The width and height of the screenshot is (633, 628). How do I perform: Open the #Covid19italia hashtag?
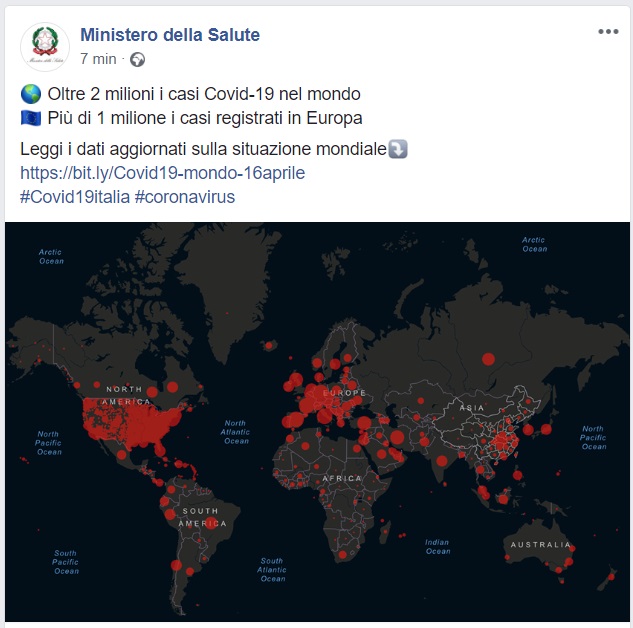coord(74,197)
